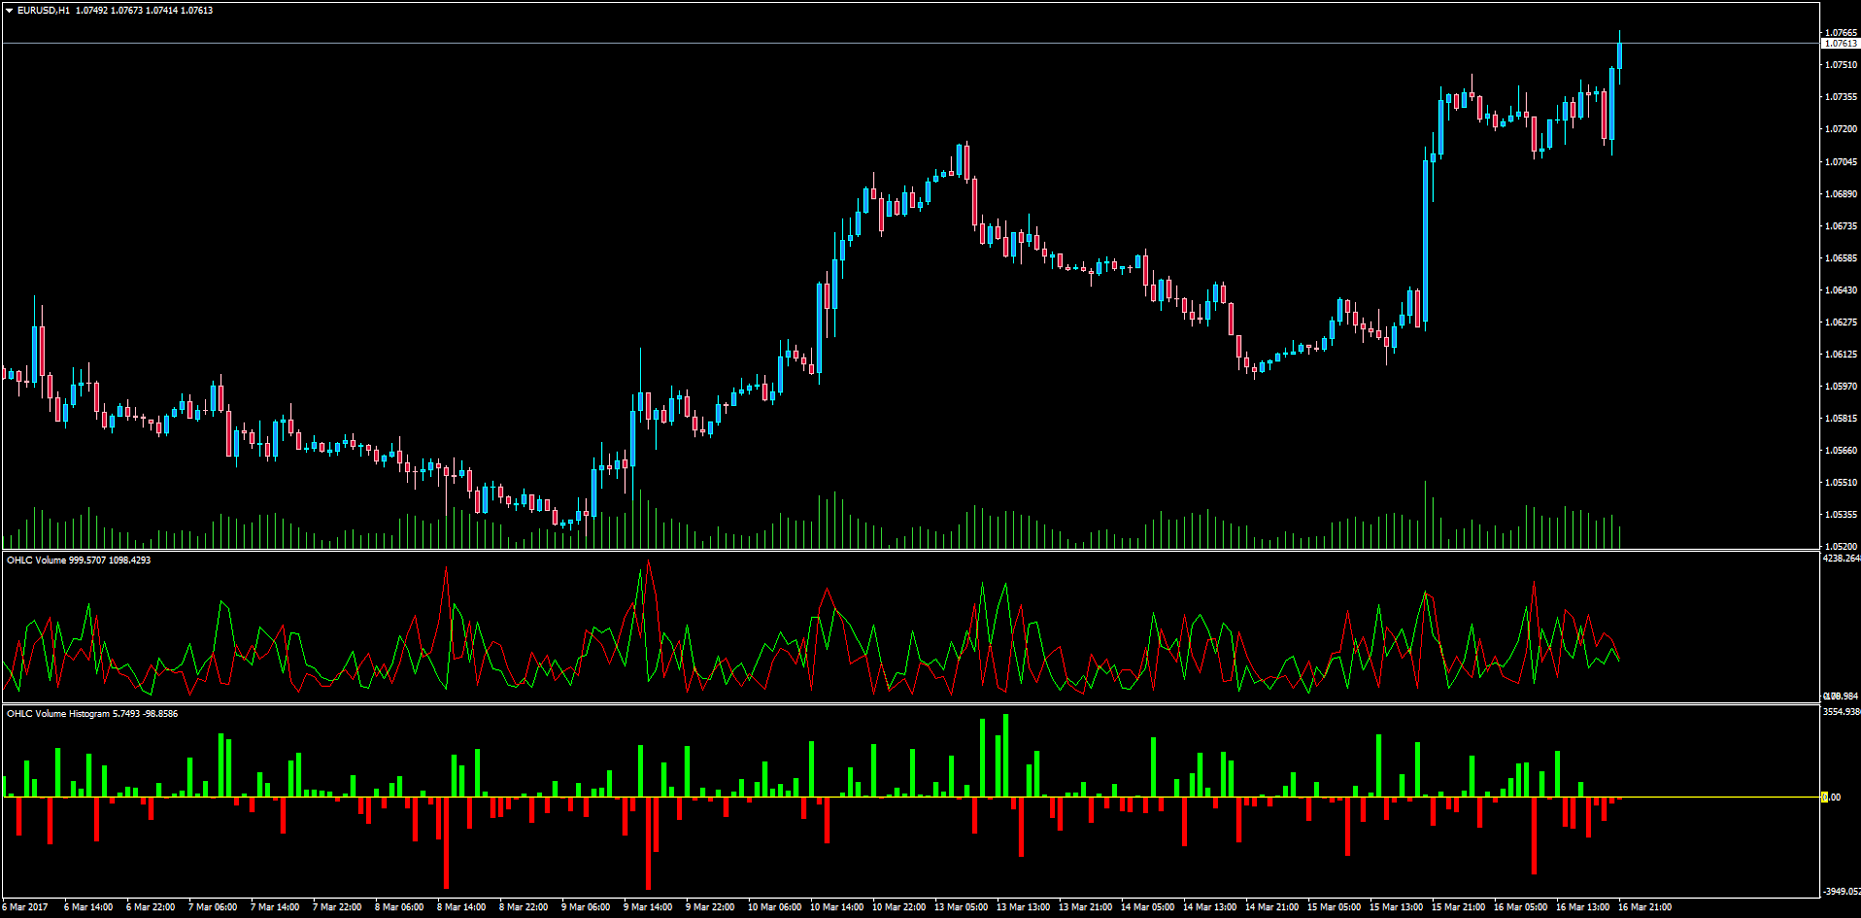The image size is (1861, 918).
Task: Click price scale label 1.06275
Action: coord(1841,322)
